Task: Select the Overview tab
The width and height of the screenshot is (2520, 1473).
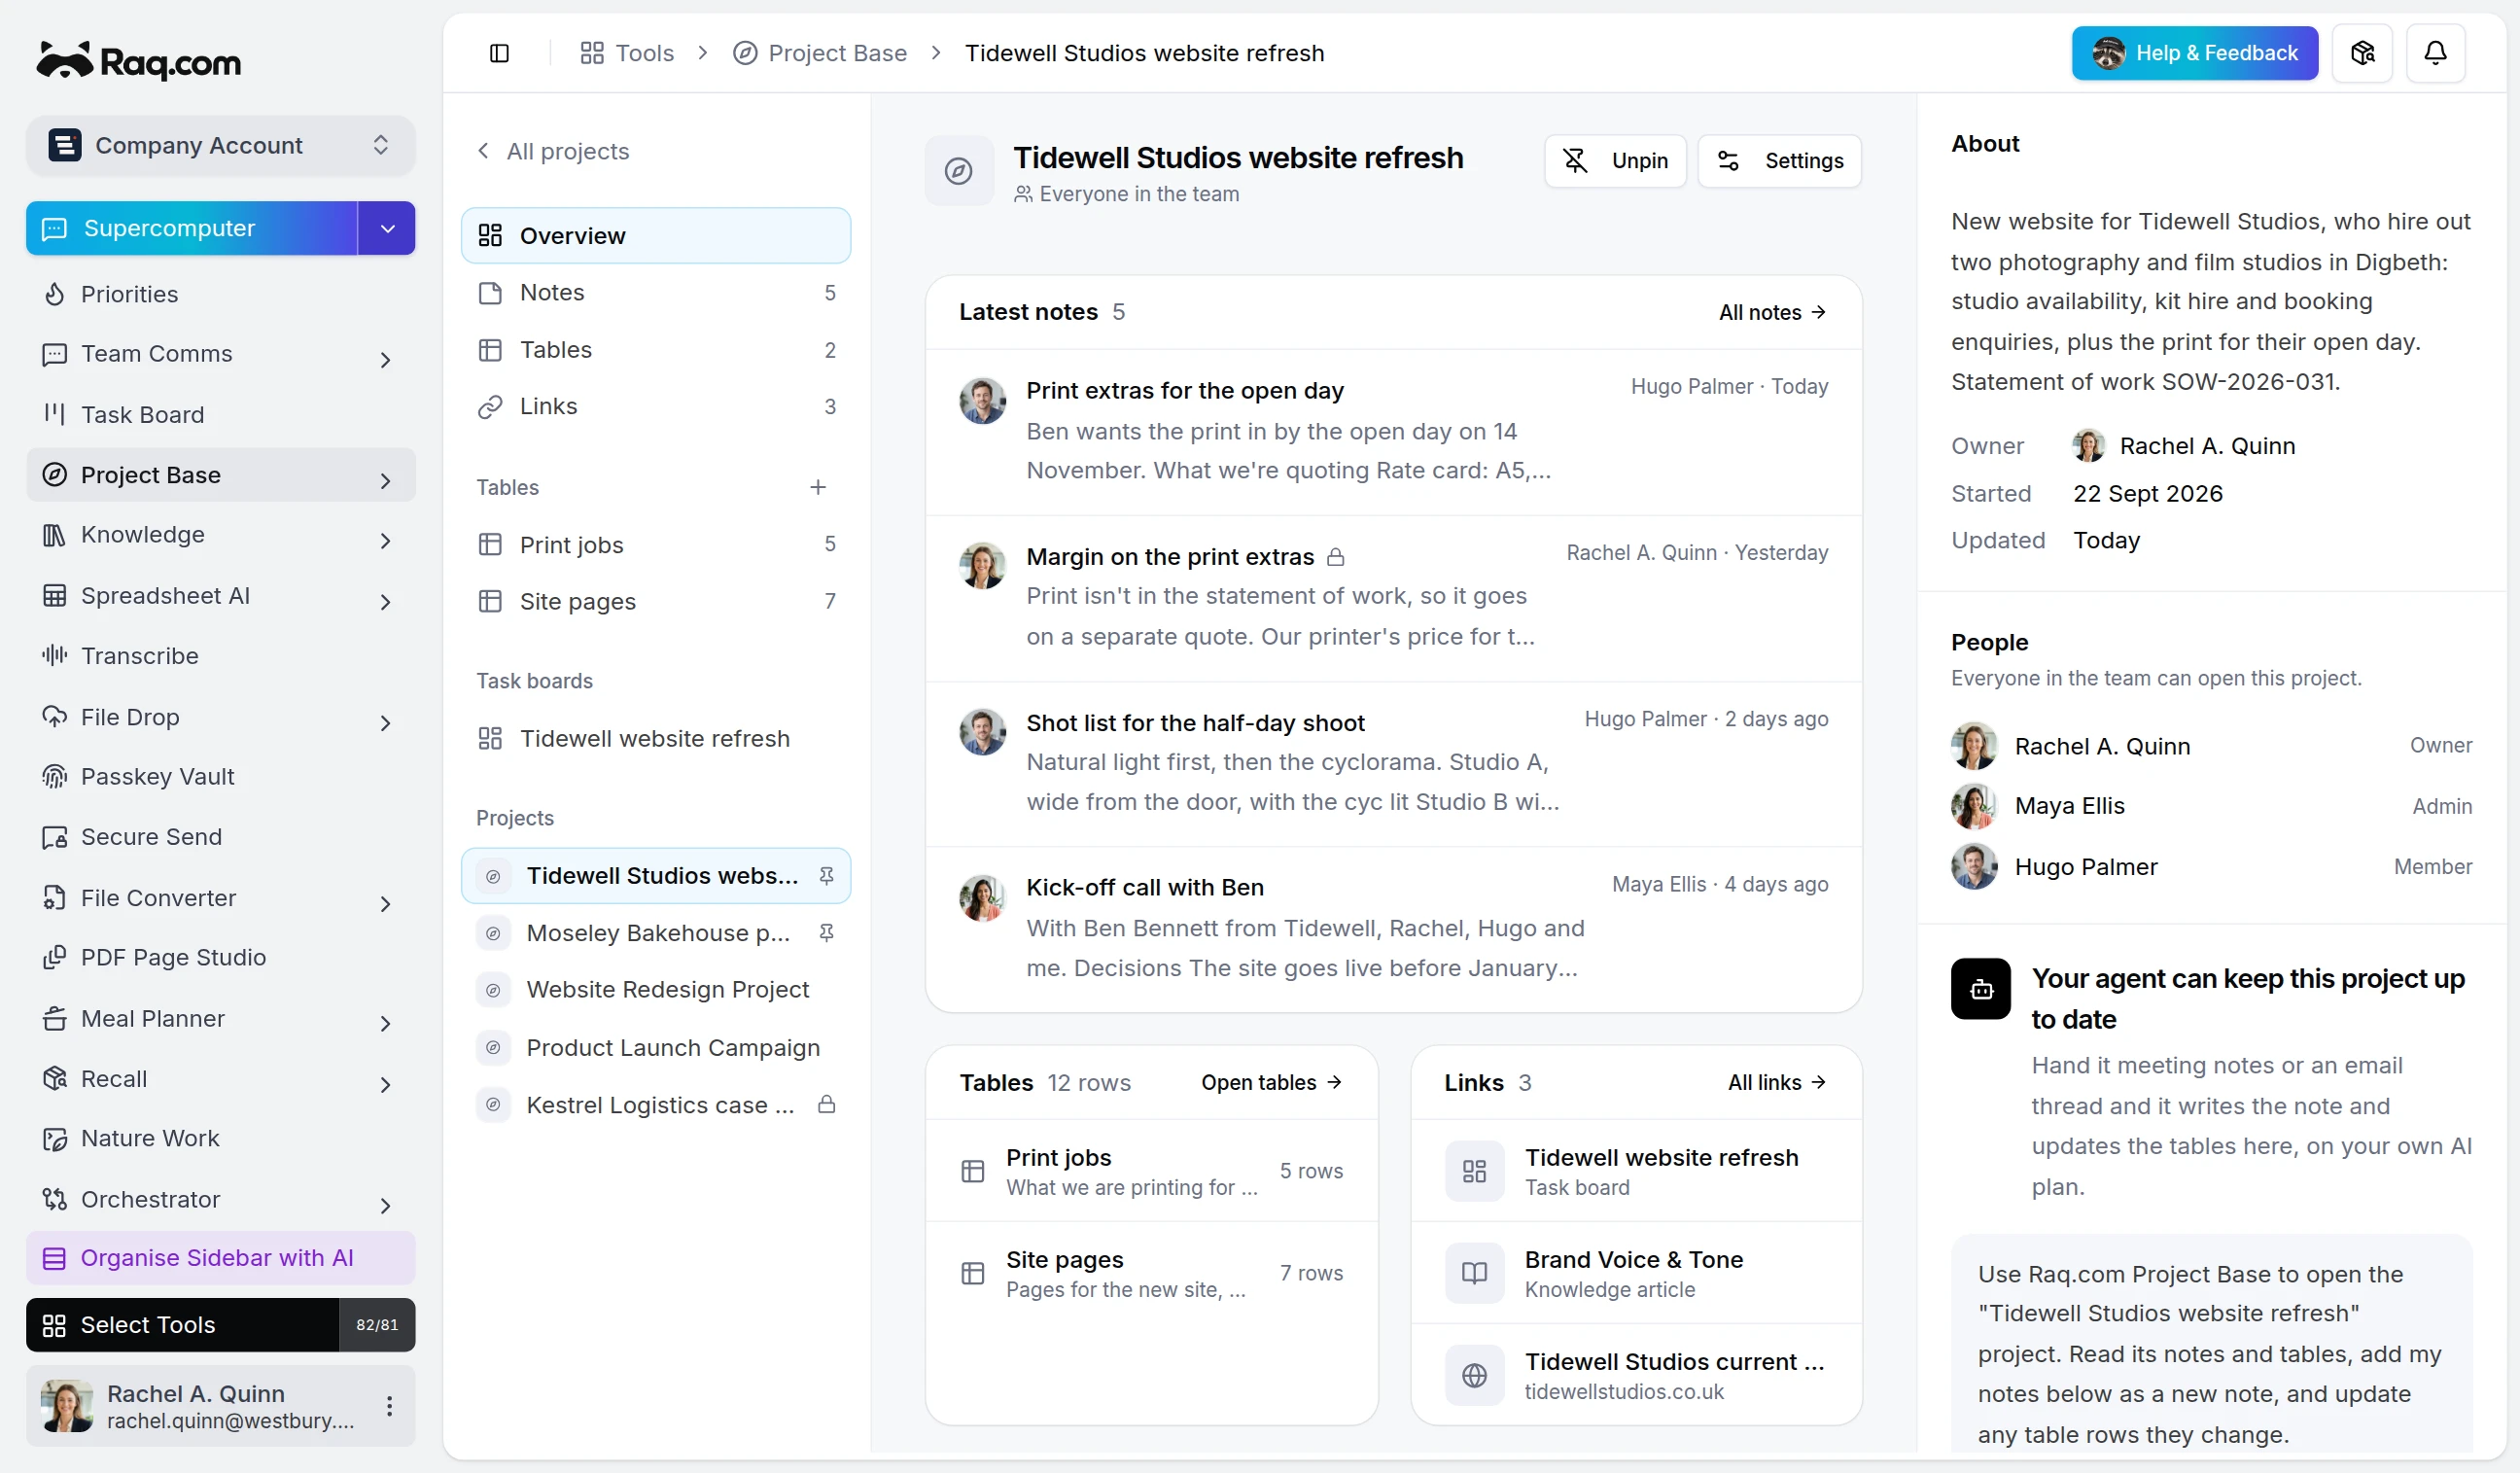Action: click(x=655, y=235)
